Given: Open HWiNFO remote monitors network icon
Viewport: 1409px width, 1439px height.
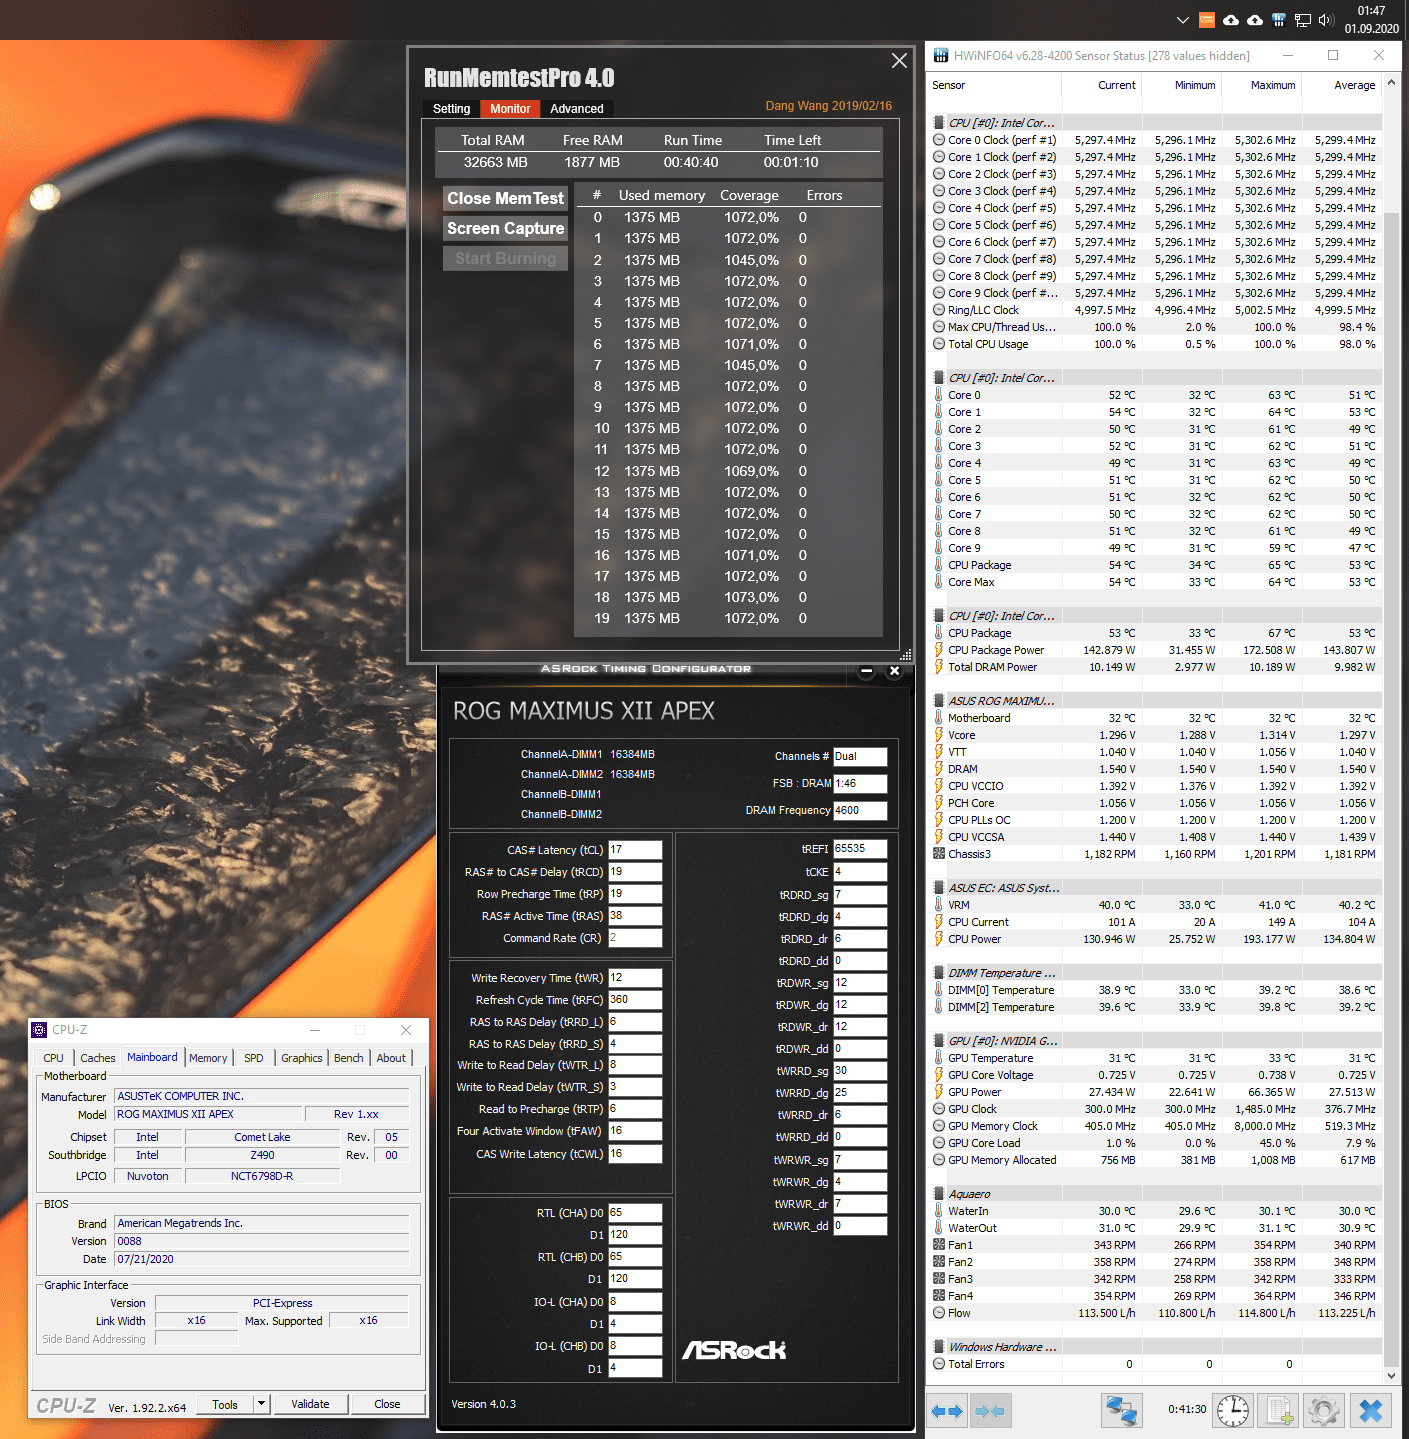Looking at the screenshot, I should (1122, 1411).
